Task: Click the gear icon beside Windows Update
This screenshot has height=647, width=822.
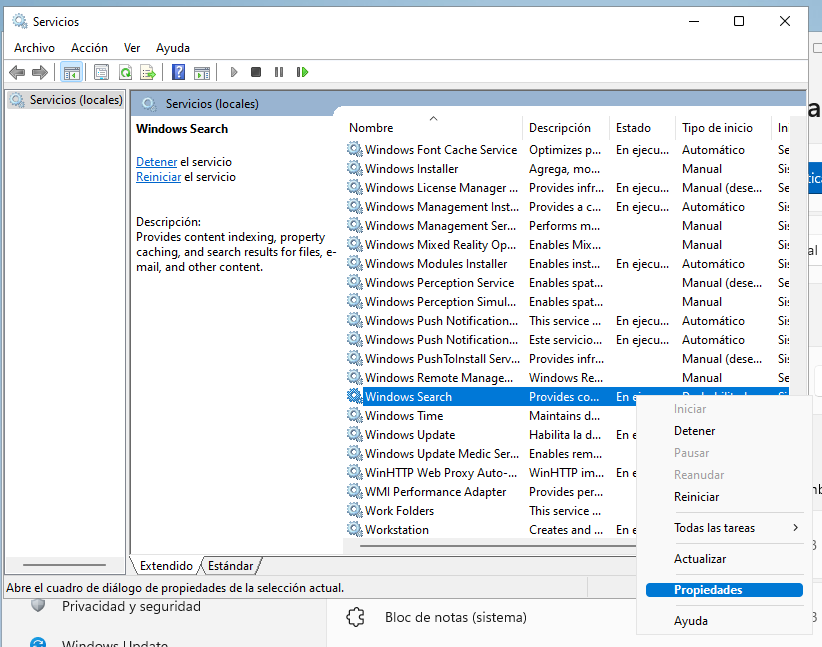Action: pos(355,434)
